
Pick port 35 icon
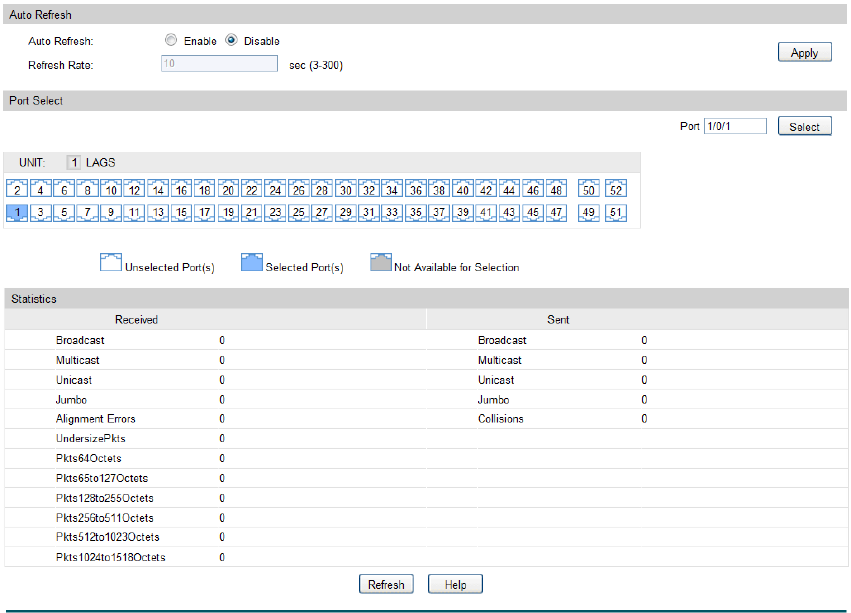[416, 212]
